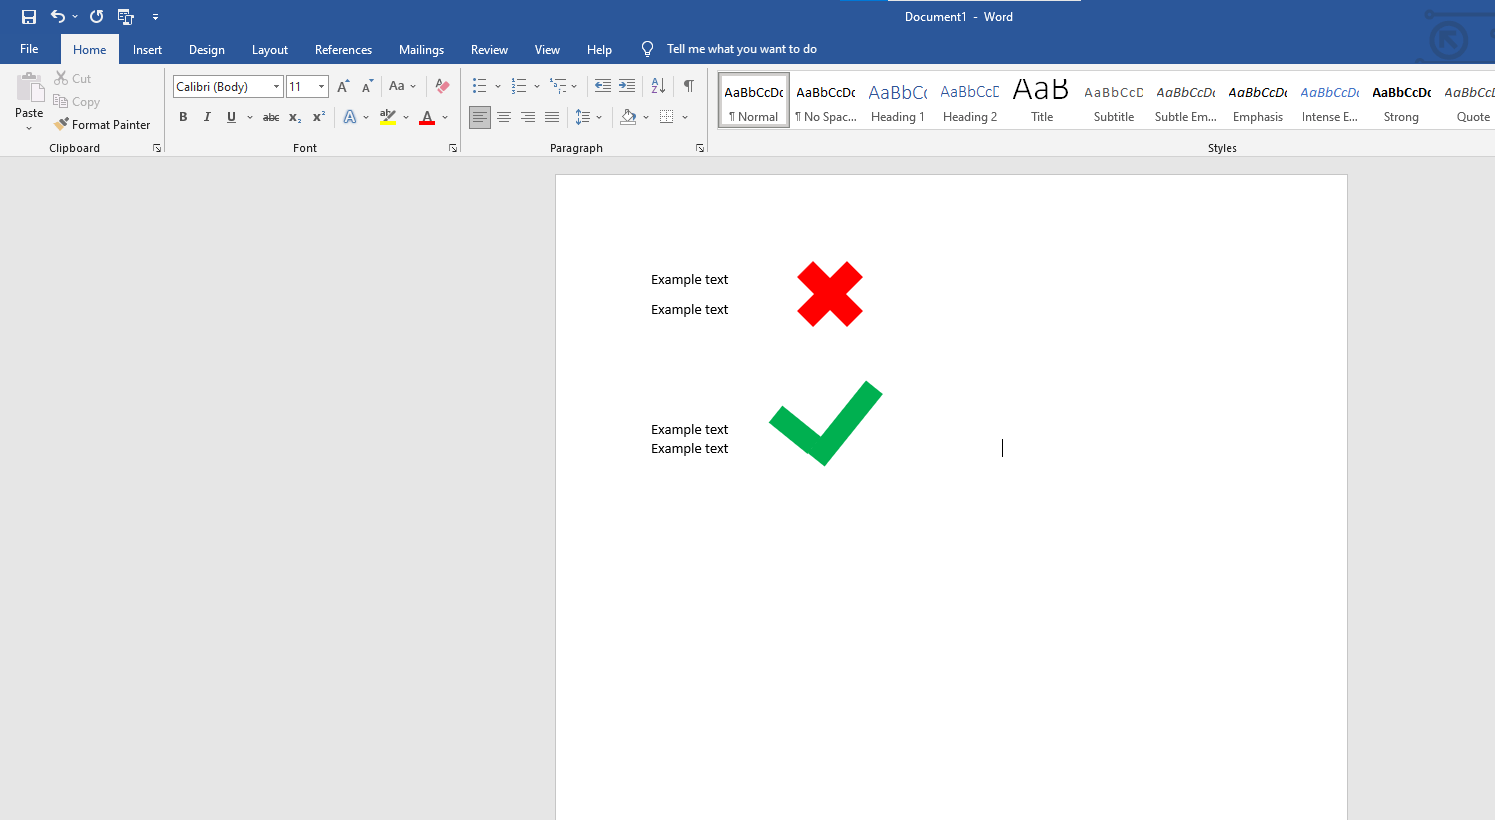
Task: Open Customize Quick Access Toolbar arrow
Action: click(x=155, y=17)
